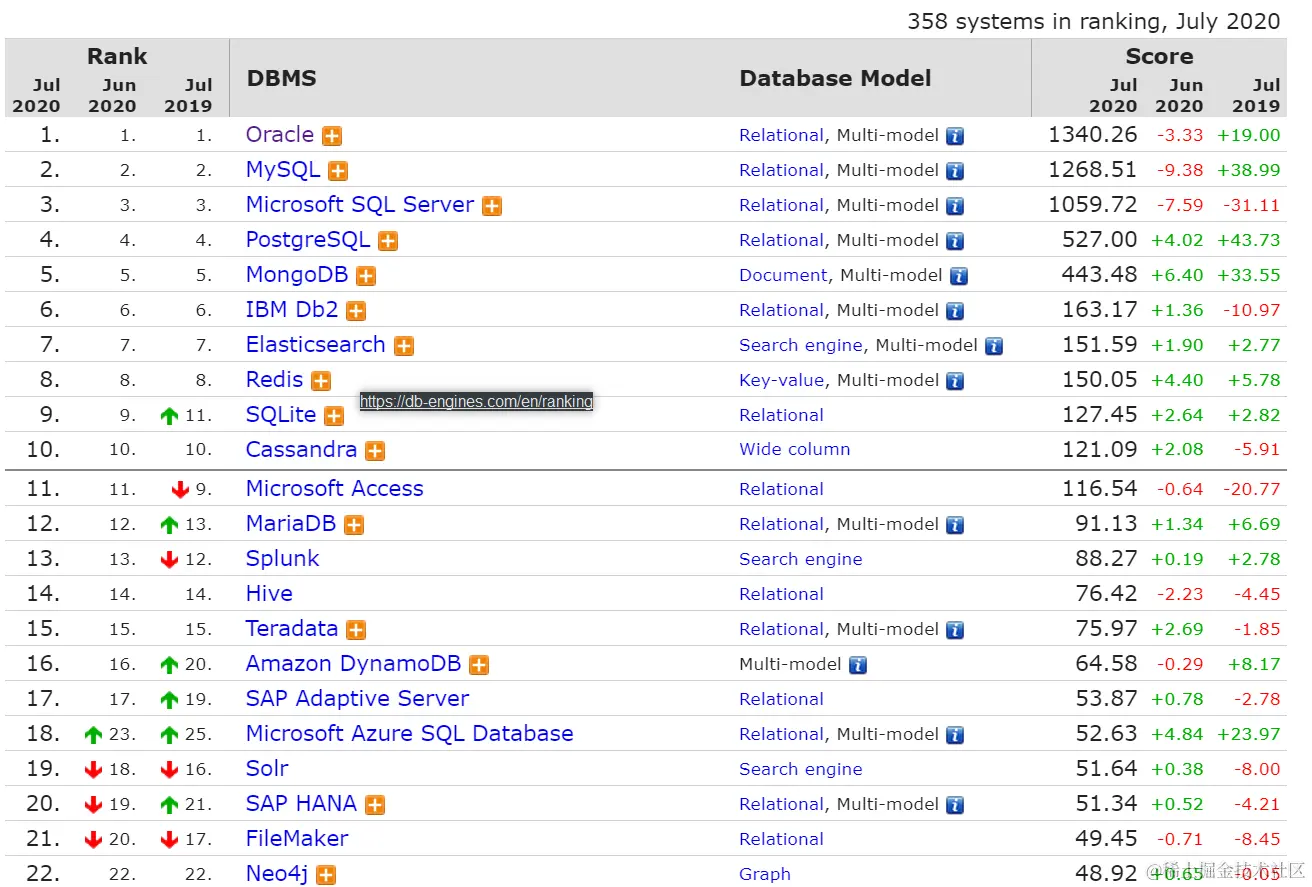Click the orange plus icon beside Neo4j
Viewport: 1312px width, 887px height.
click(x=326, y=875)
